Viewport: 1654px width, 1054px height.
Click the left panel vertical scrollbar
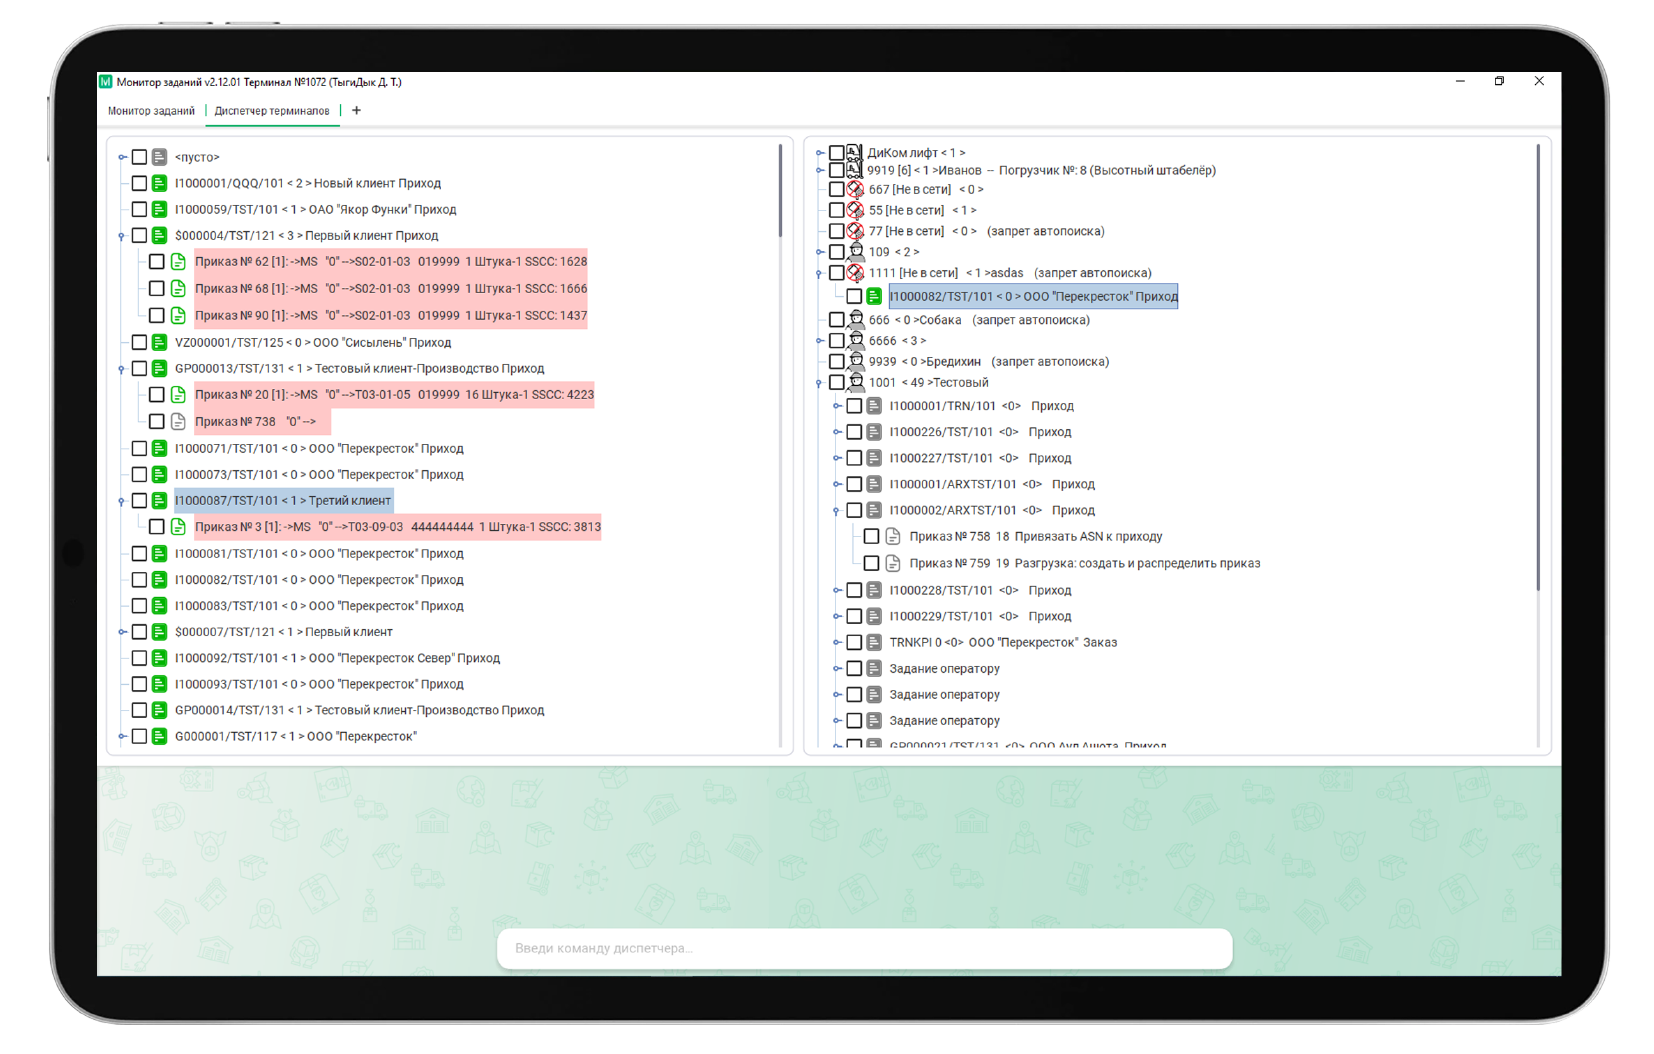(780, 191)
